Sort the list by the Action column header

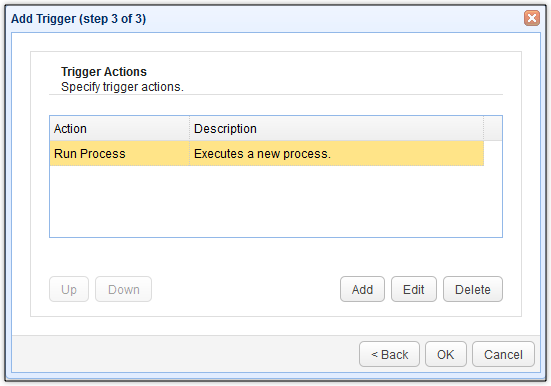[x=119, y=128]
